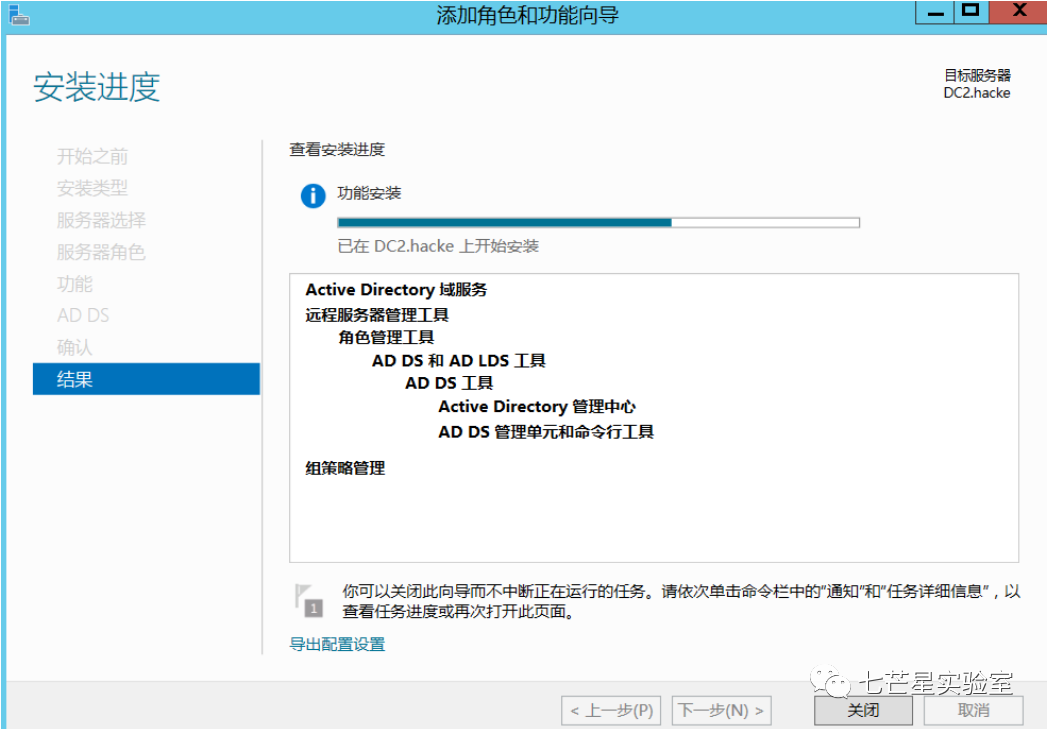The image size is (1047, 729).
Task: Click the 远程服务器管理工具 entry
Action: [377, 314]
